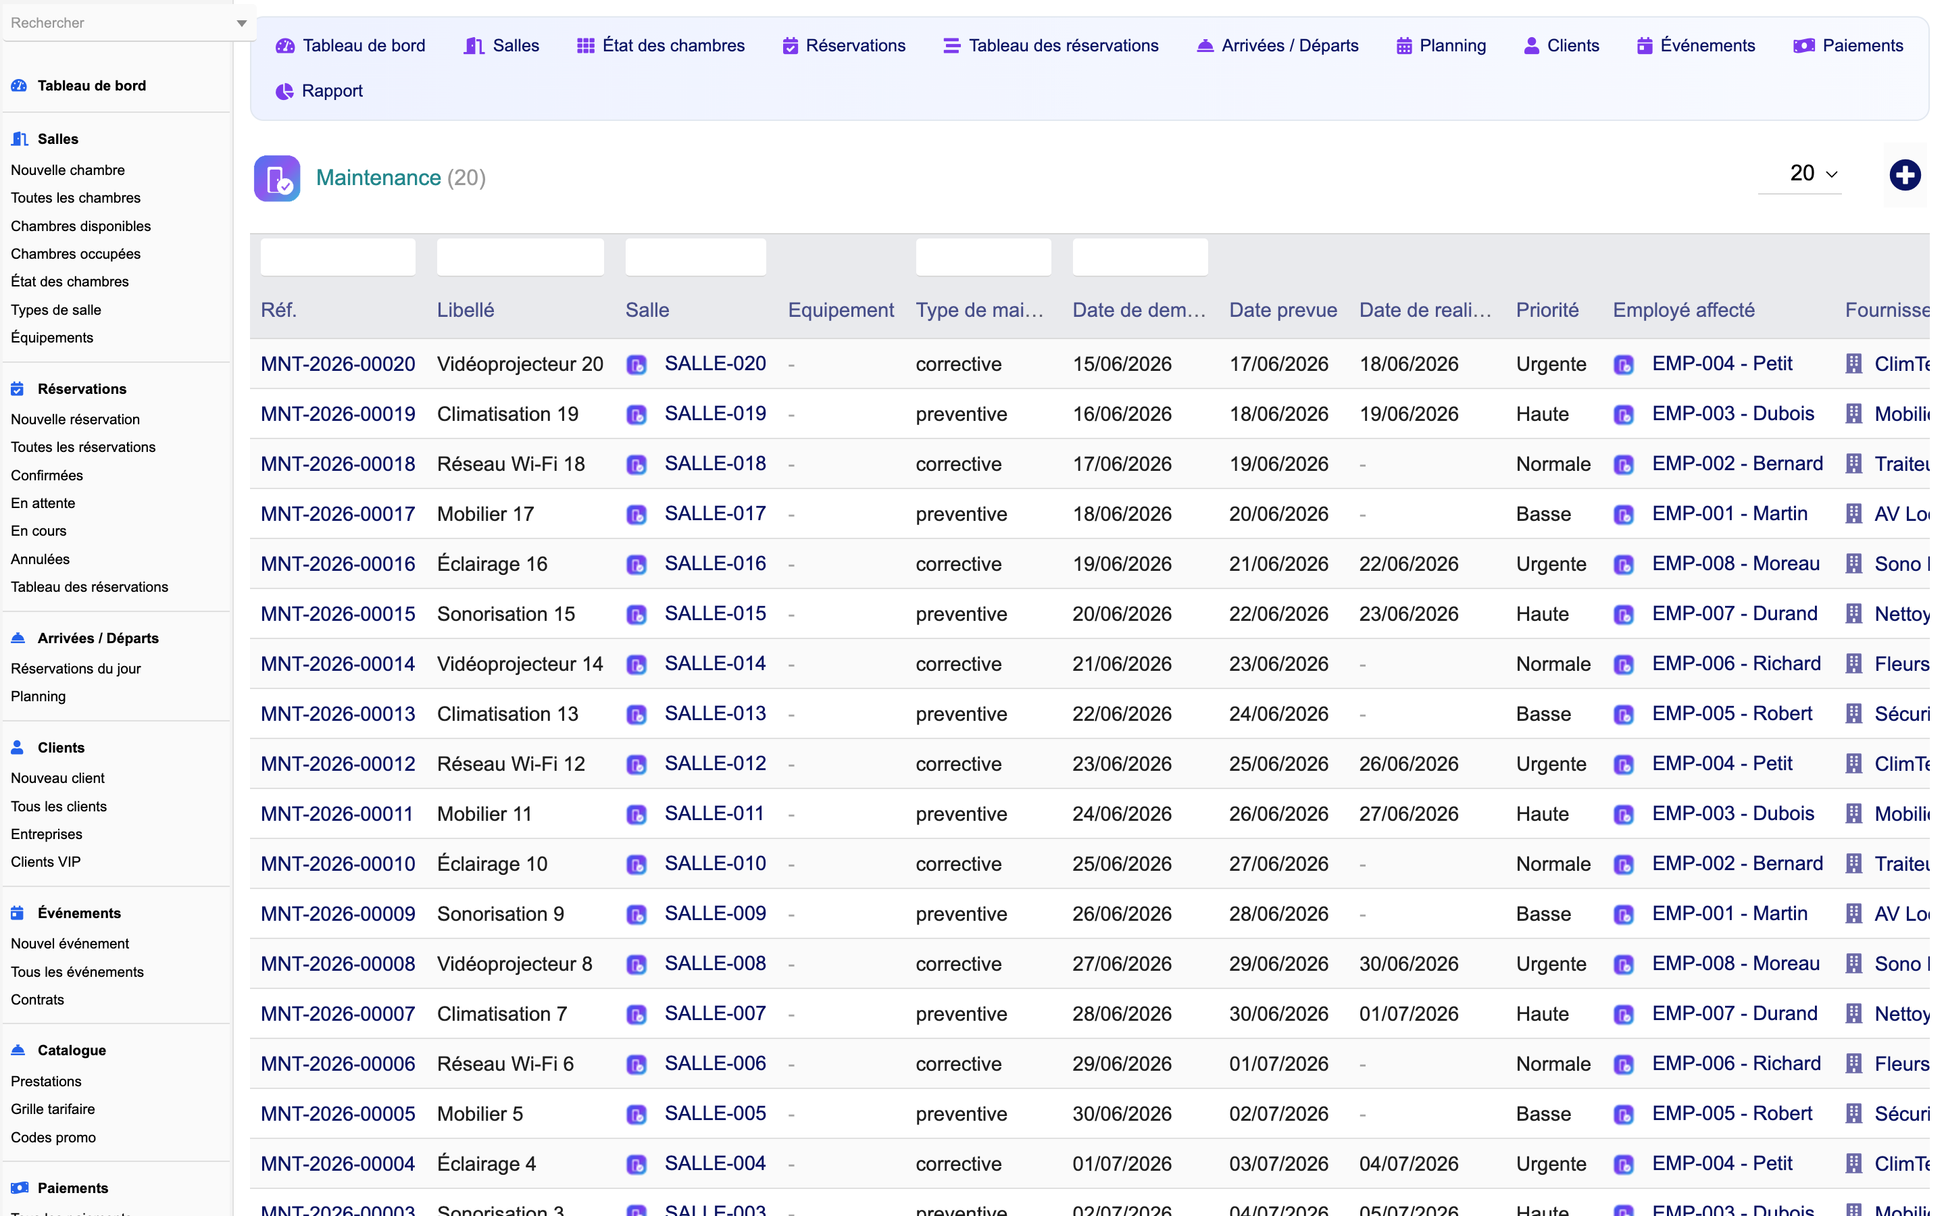Open Équipements in the sidebar
Screen dimensions: 1946x1216
(52, 338)
